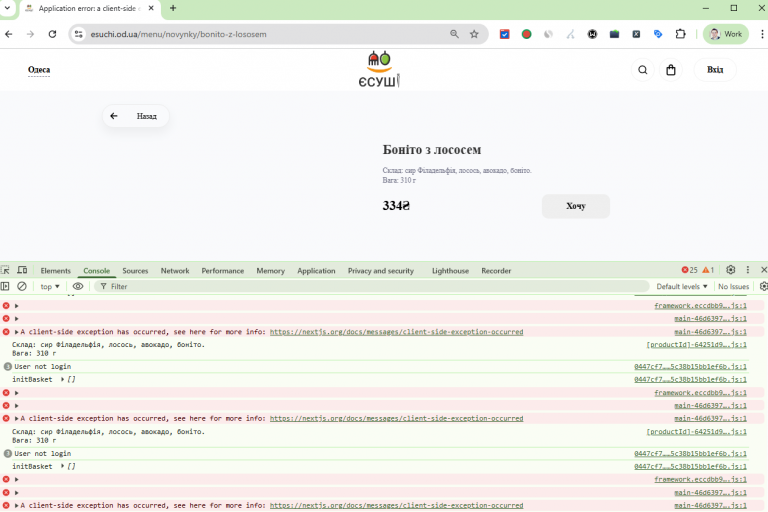Toggle the console sidebar icon
Viewport: 768px width, 512px height.
(x=5, y=286)
